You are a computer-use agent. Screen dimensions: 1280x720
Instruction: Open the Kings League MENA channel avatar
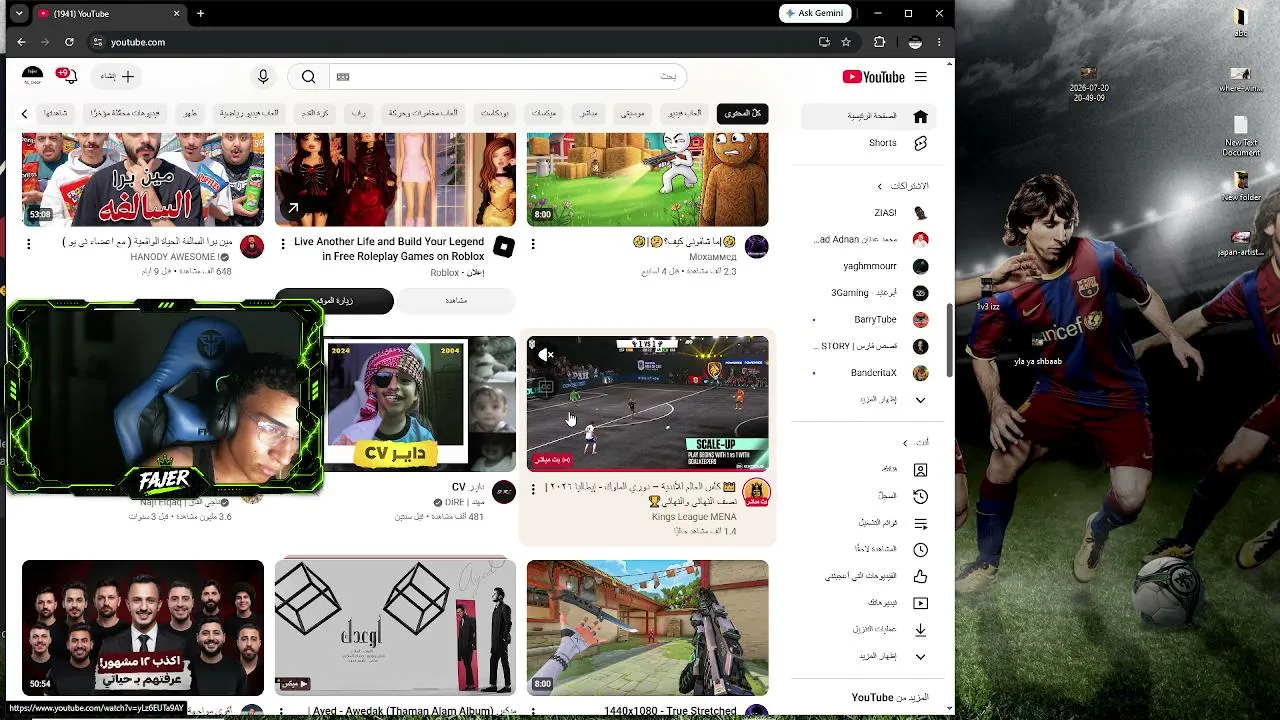coord(756,493)
